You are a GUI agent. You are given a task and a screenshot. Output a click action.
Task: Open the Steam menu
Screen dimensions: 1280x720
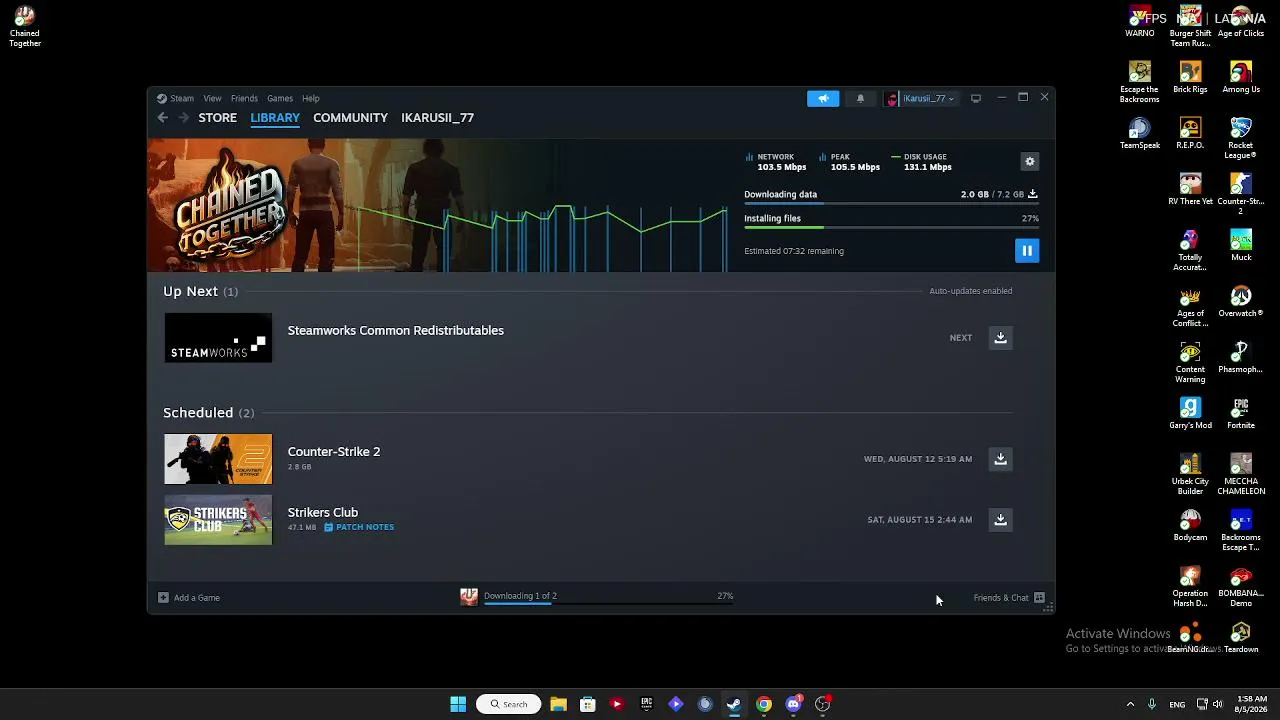(176, 99)
